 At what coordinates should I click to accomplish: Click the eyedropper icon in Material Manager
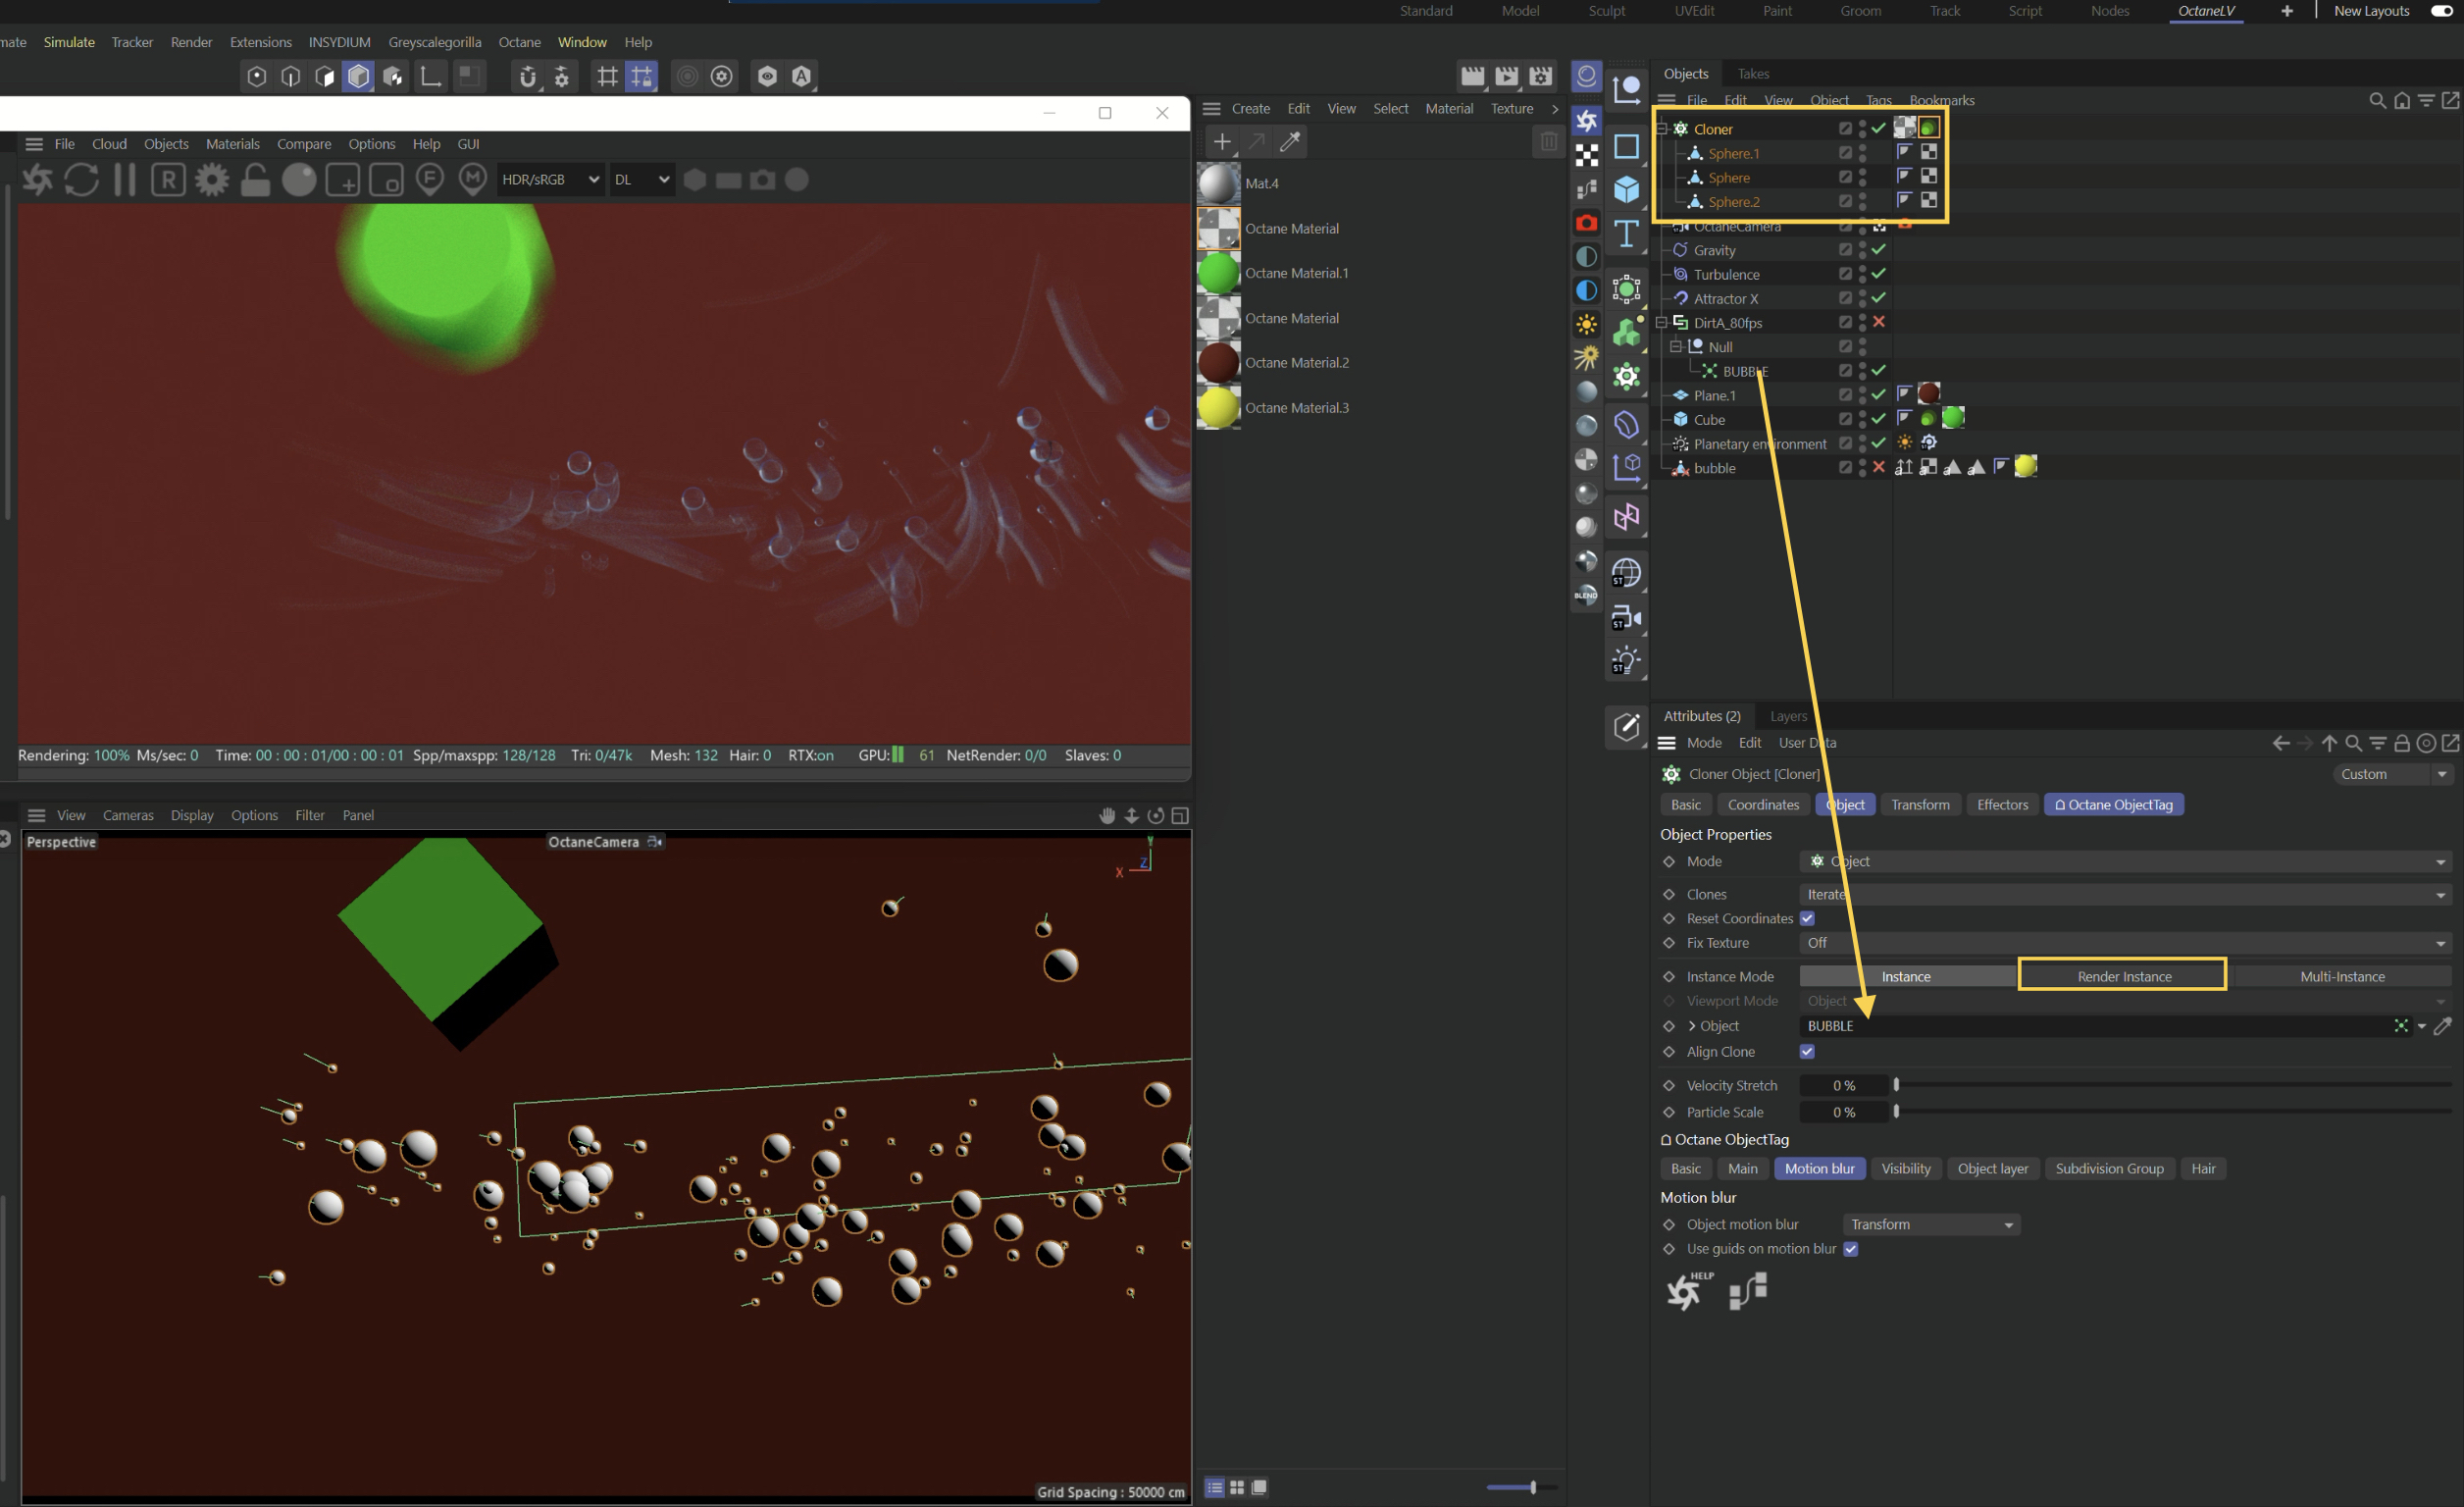pyautogui.click(x=1291, y=142)
